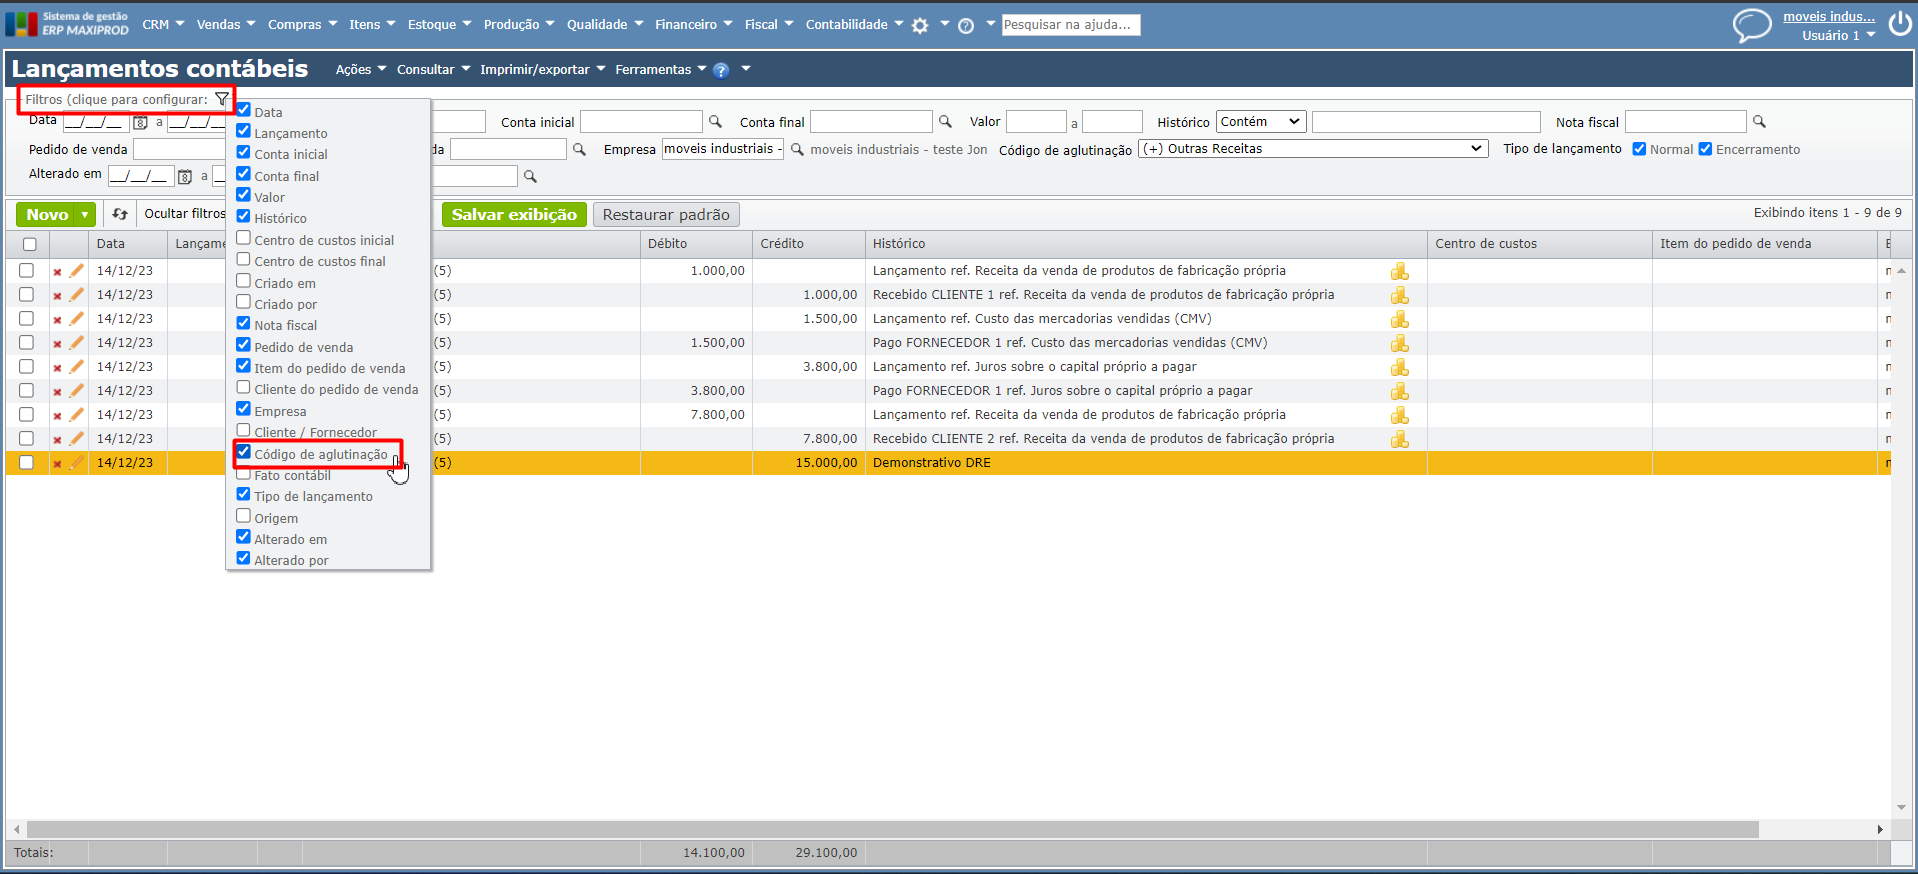This screenshot has width=1918, height=874.
Task: Open the Estoque menu
Action: click(439, 25)
